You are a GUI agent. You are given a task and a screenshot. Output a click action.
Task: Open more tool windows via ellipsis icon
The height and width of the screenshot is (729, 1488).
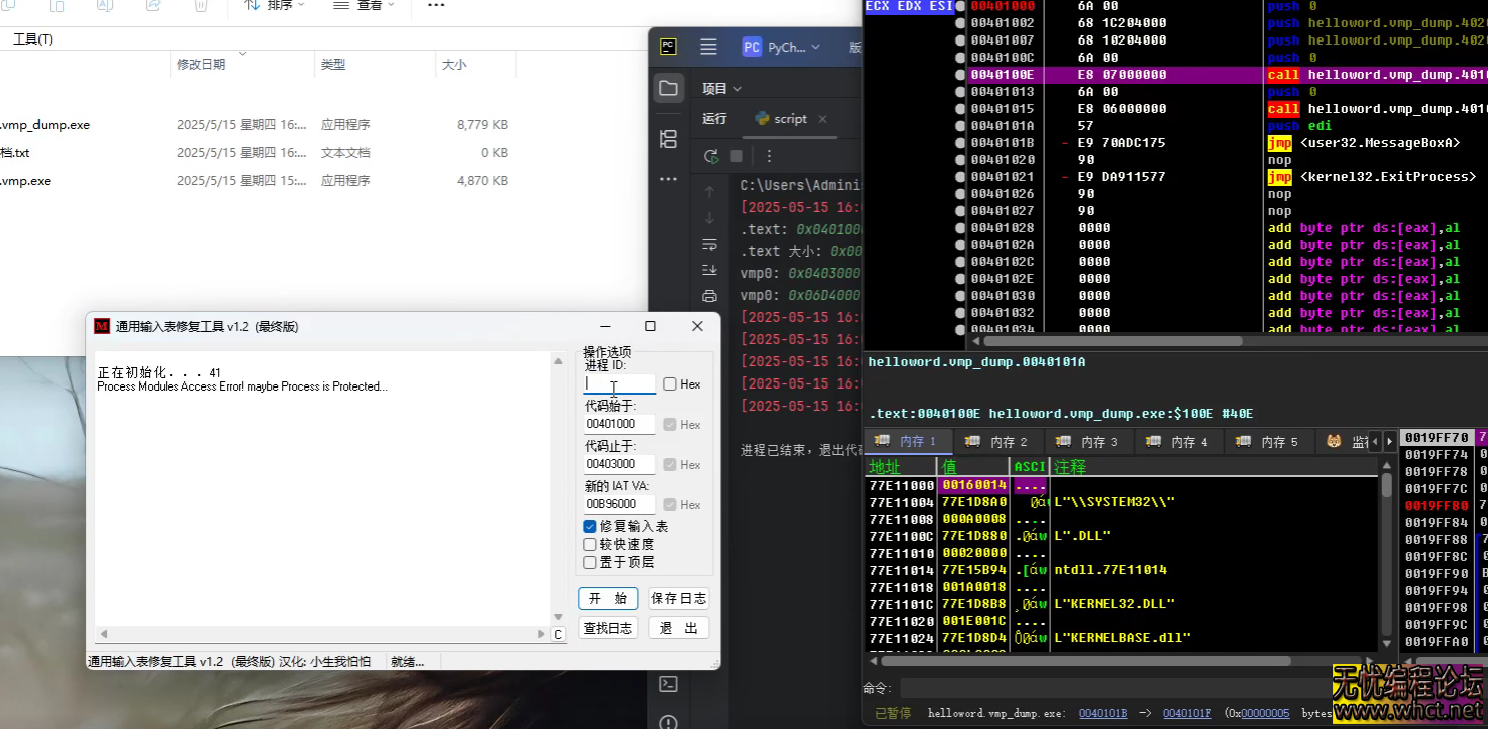point(668,177)
